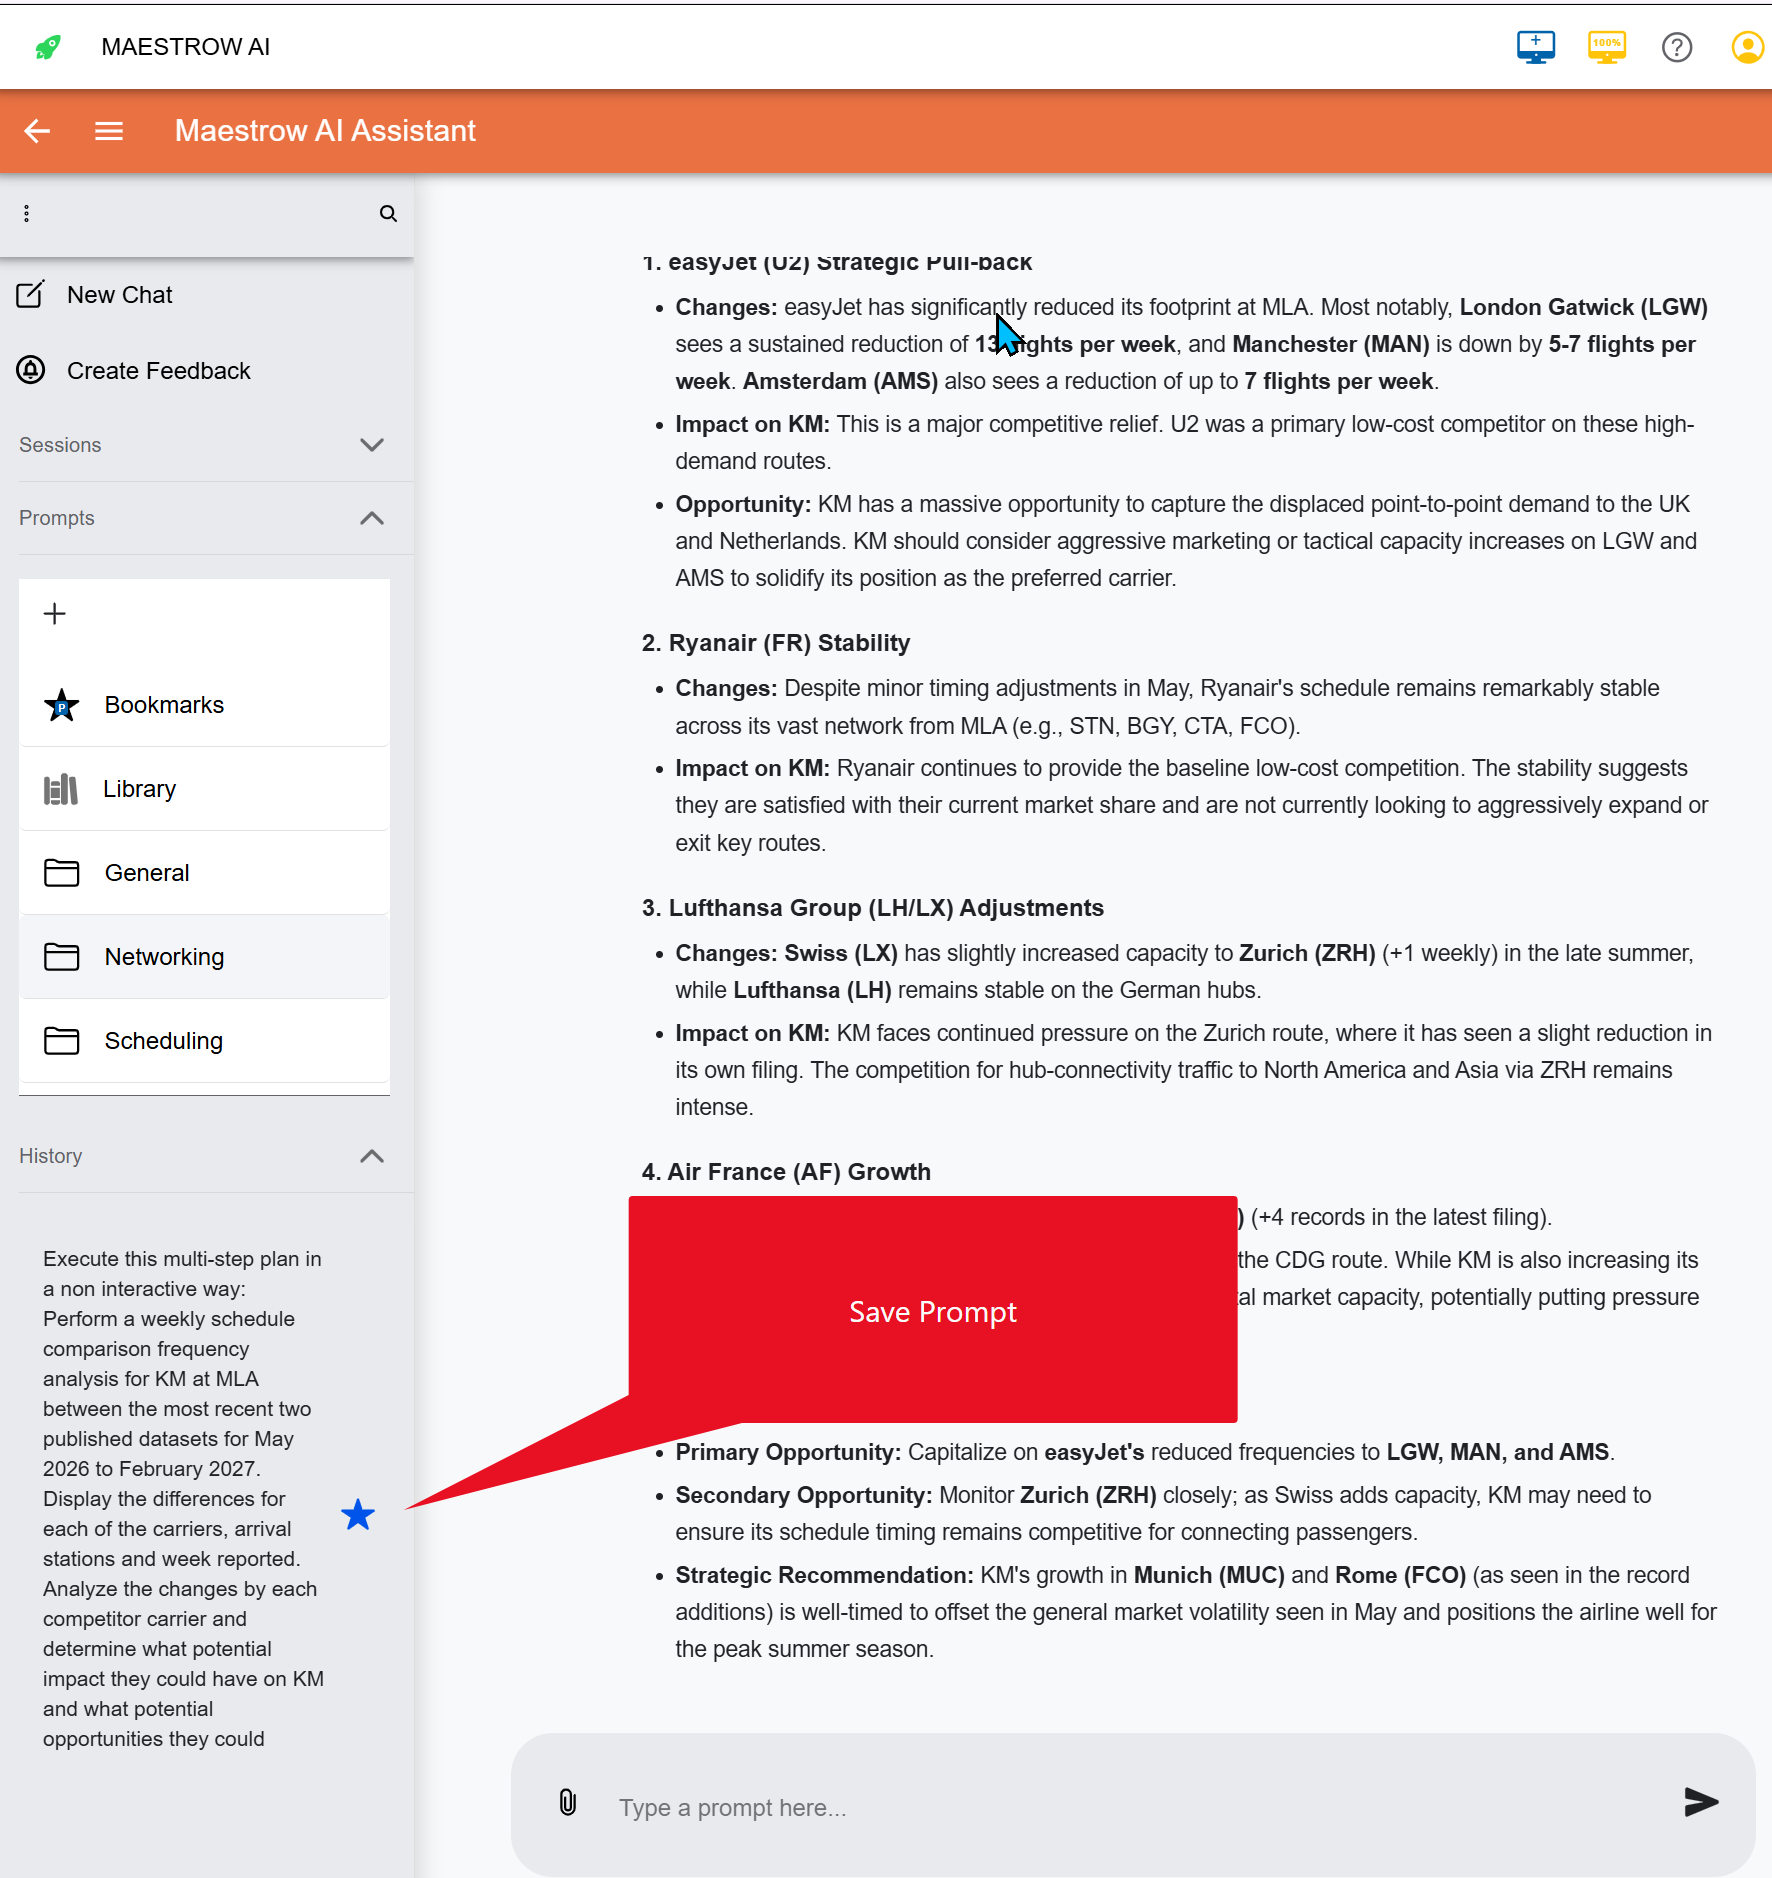Click the yellow 100% zoom monitor icon

tap(1606, 47)
